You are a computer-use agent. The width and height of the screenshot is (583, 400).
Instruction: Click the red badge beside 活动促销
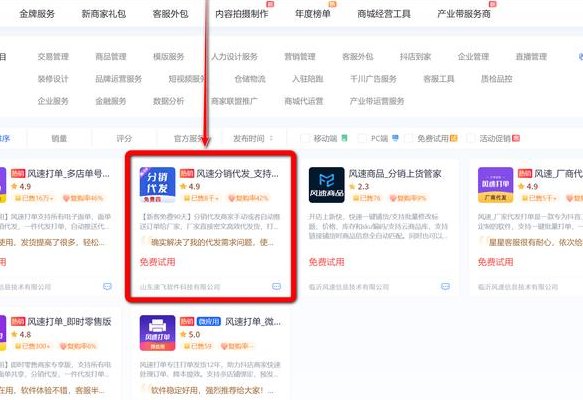point(516,138)
